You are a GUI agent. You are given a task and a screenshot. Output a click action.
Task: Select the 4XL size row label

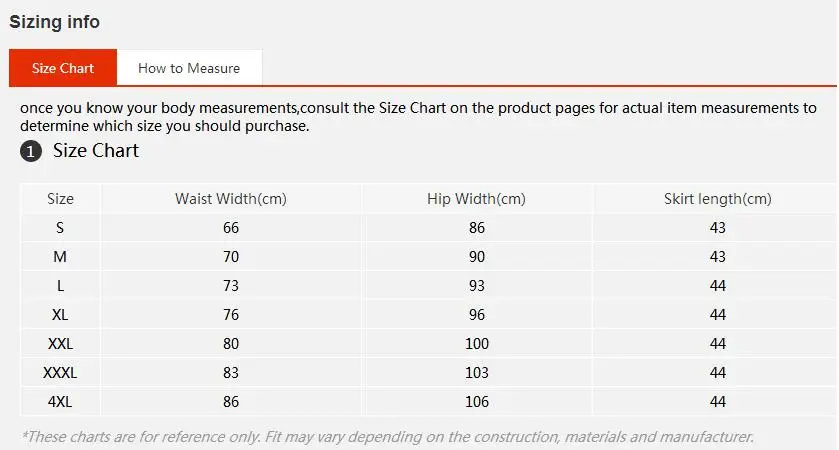point(60,402)
